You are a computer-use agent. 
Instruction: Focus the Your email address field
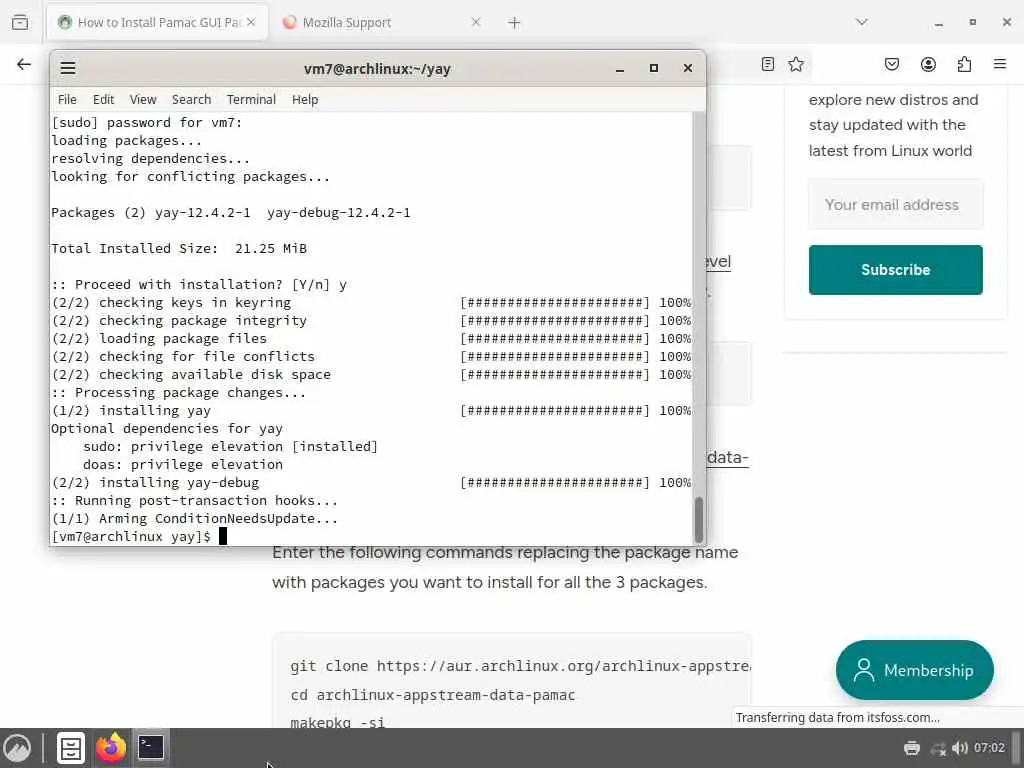(895, 204)
